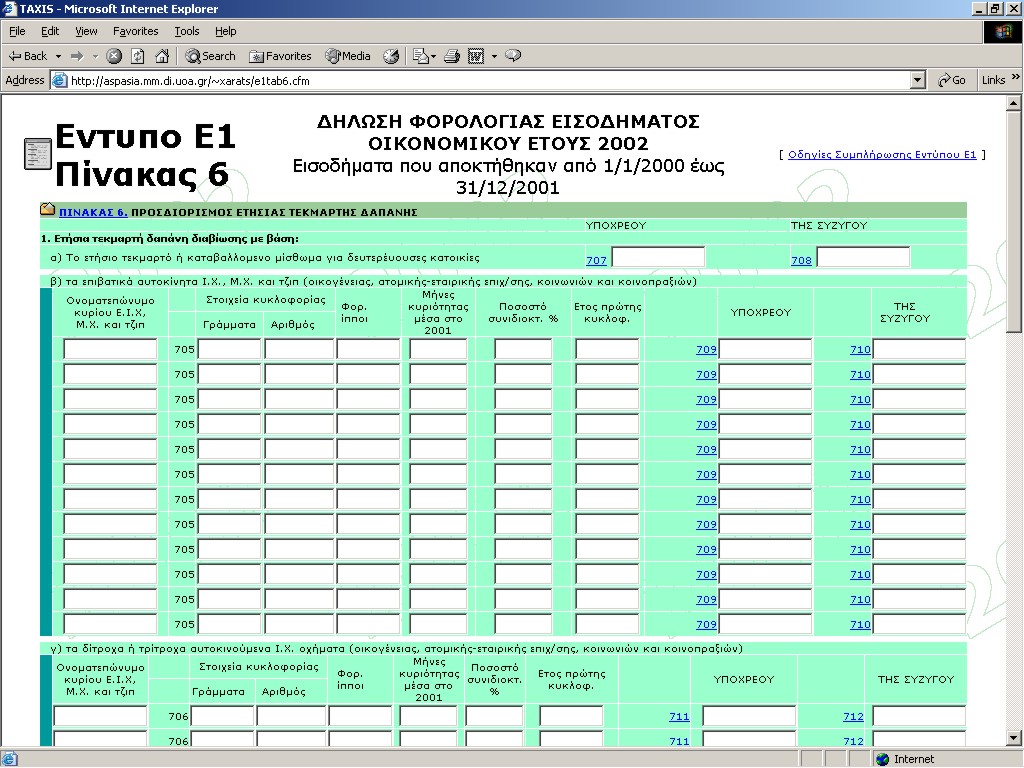This screenshot has height=768, width=1024.
Task: Click the Stop loading icon
Action: pos(114,56)
